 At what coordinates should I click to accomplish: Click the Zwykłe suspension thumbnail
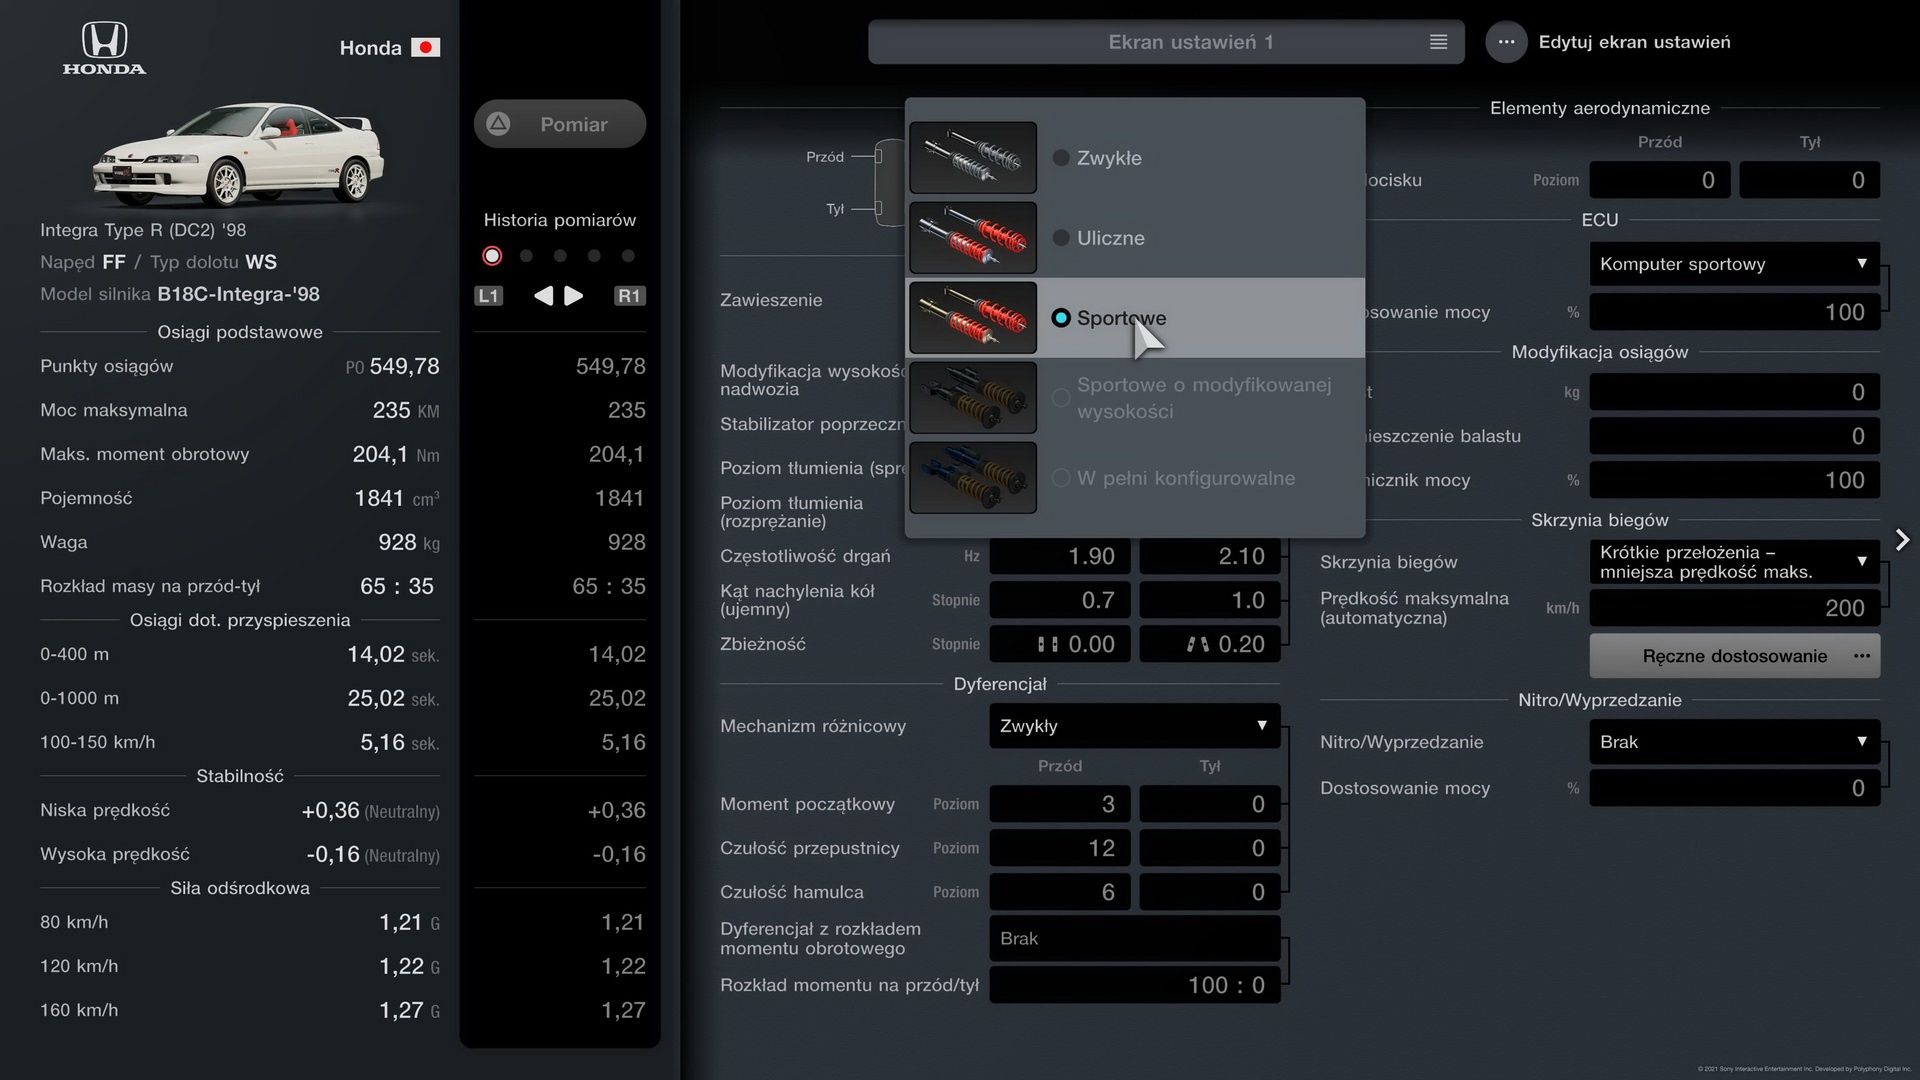(x=973, y=158)
